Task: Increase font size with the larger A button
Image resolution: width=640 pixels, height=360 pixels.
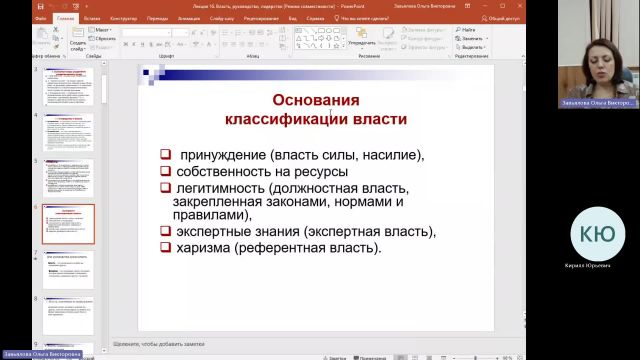Action: (x=194, y=32)
